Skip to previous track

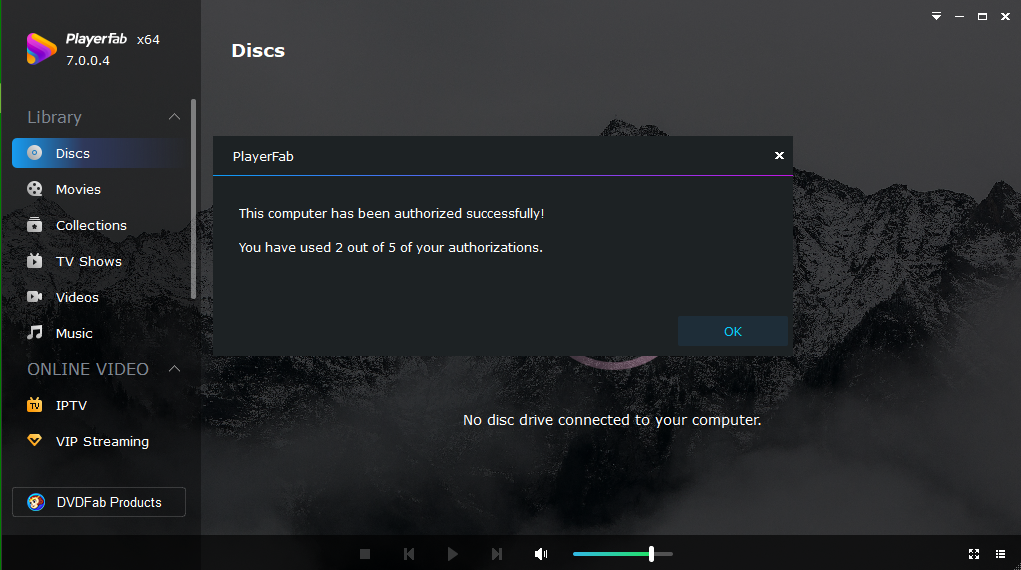pyautogui.click(x=409, y=554)
